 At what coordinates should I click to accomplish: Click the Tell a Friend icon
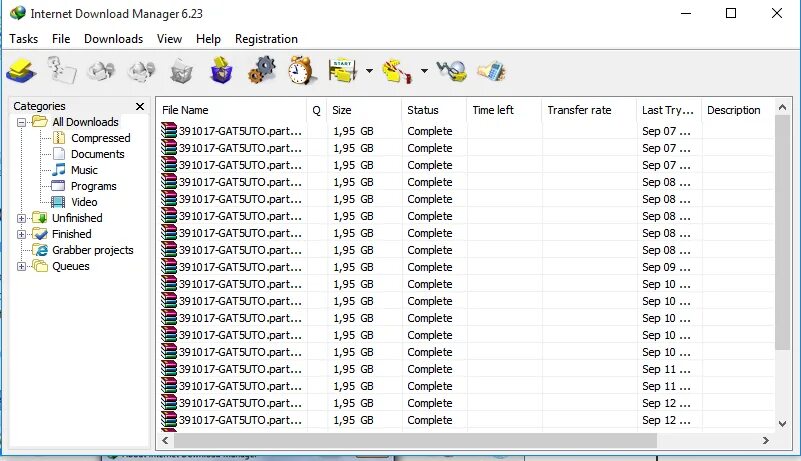(491, 71)
